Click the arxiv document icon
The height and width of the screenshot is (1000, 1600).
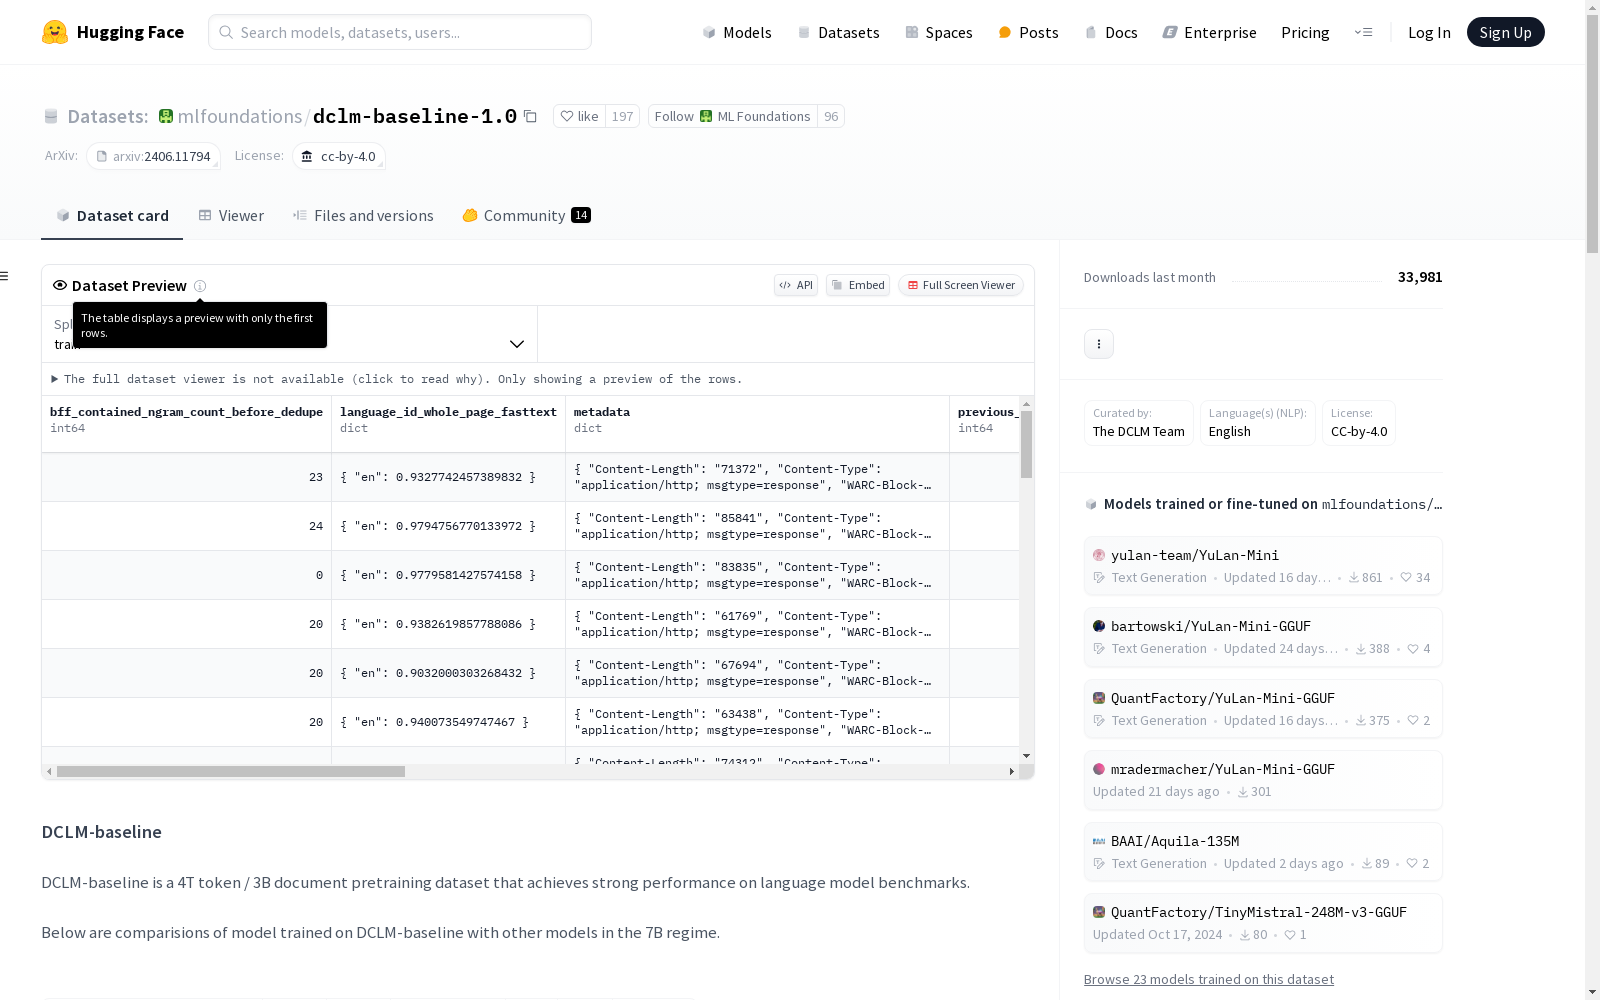[x=101, y=156]
